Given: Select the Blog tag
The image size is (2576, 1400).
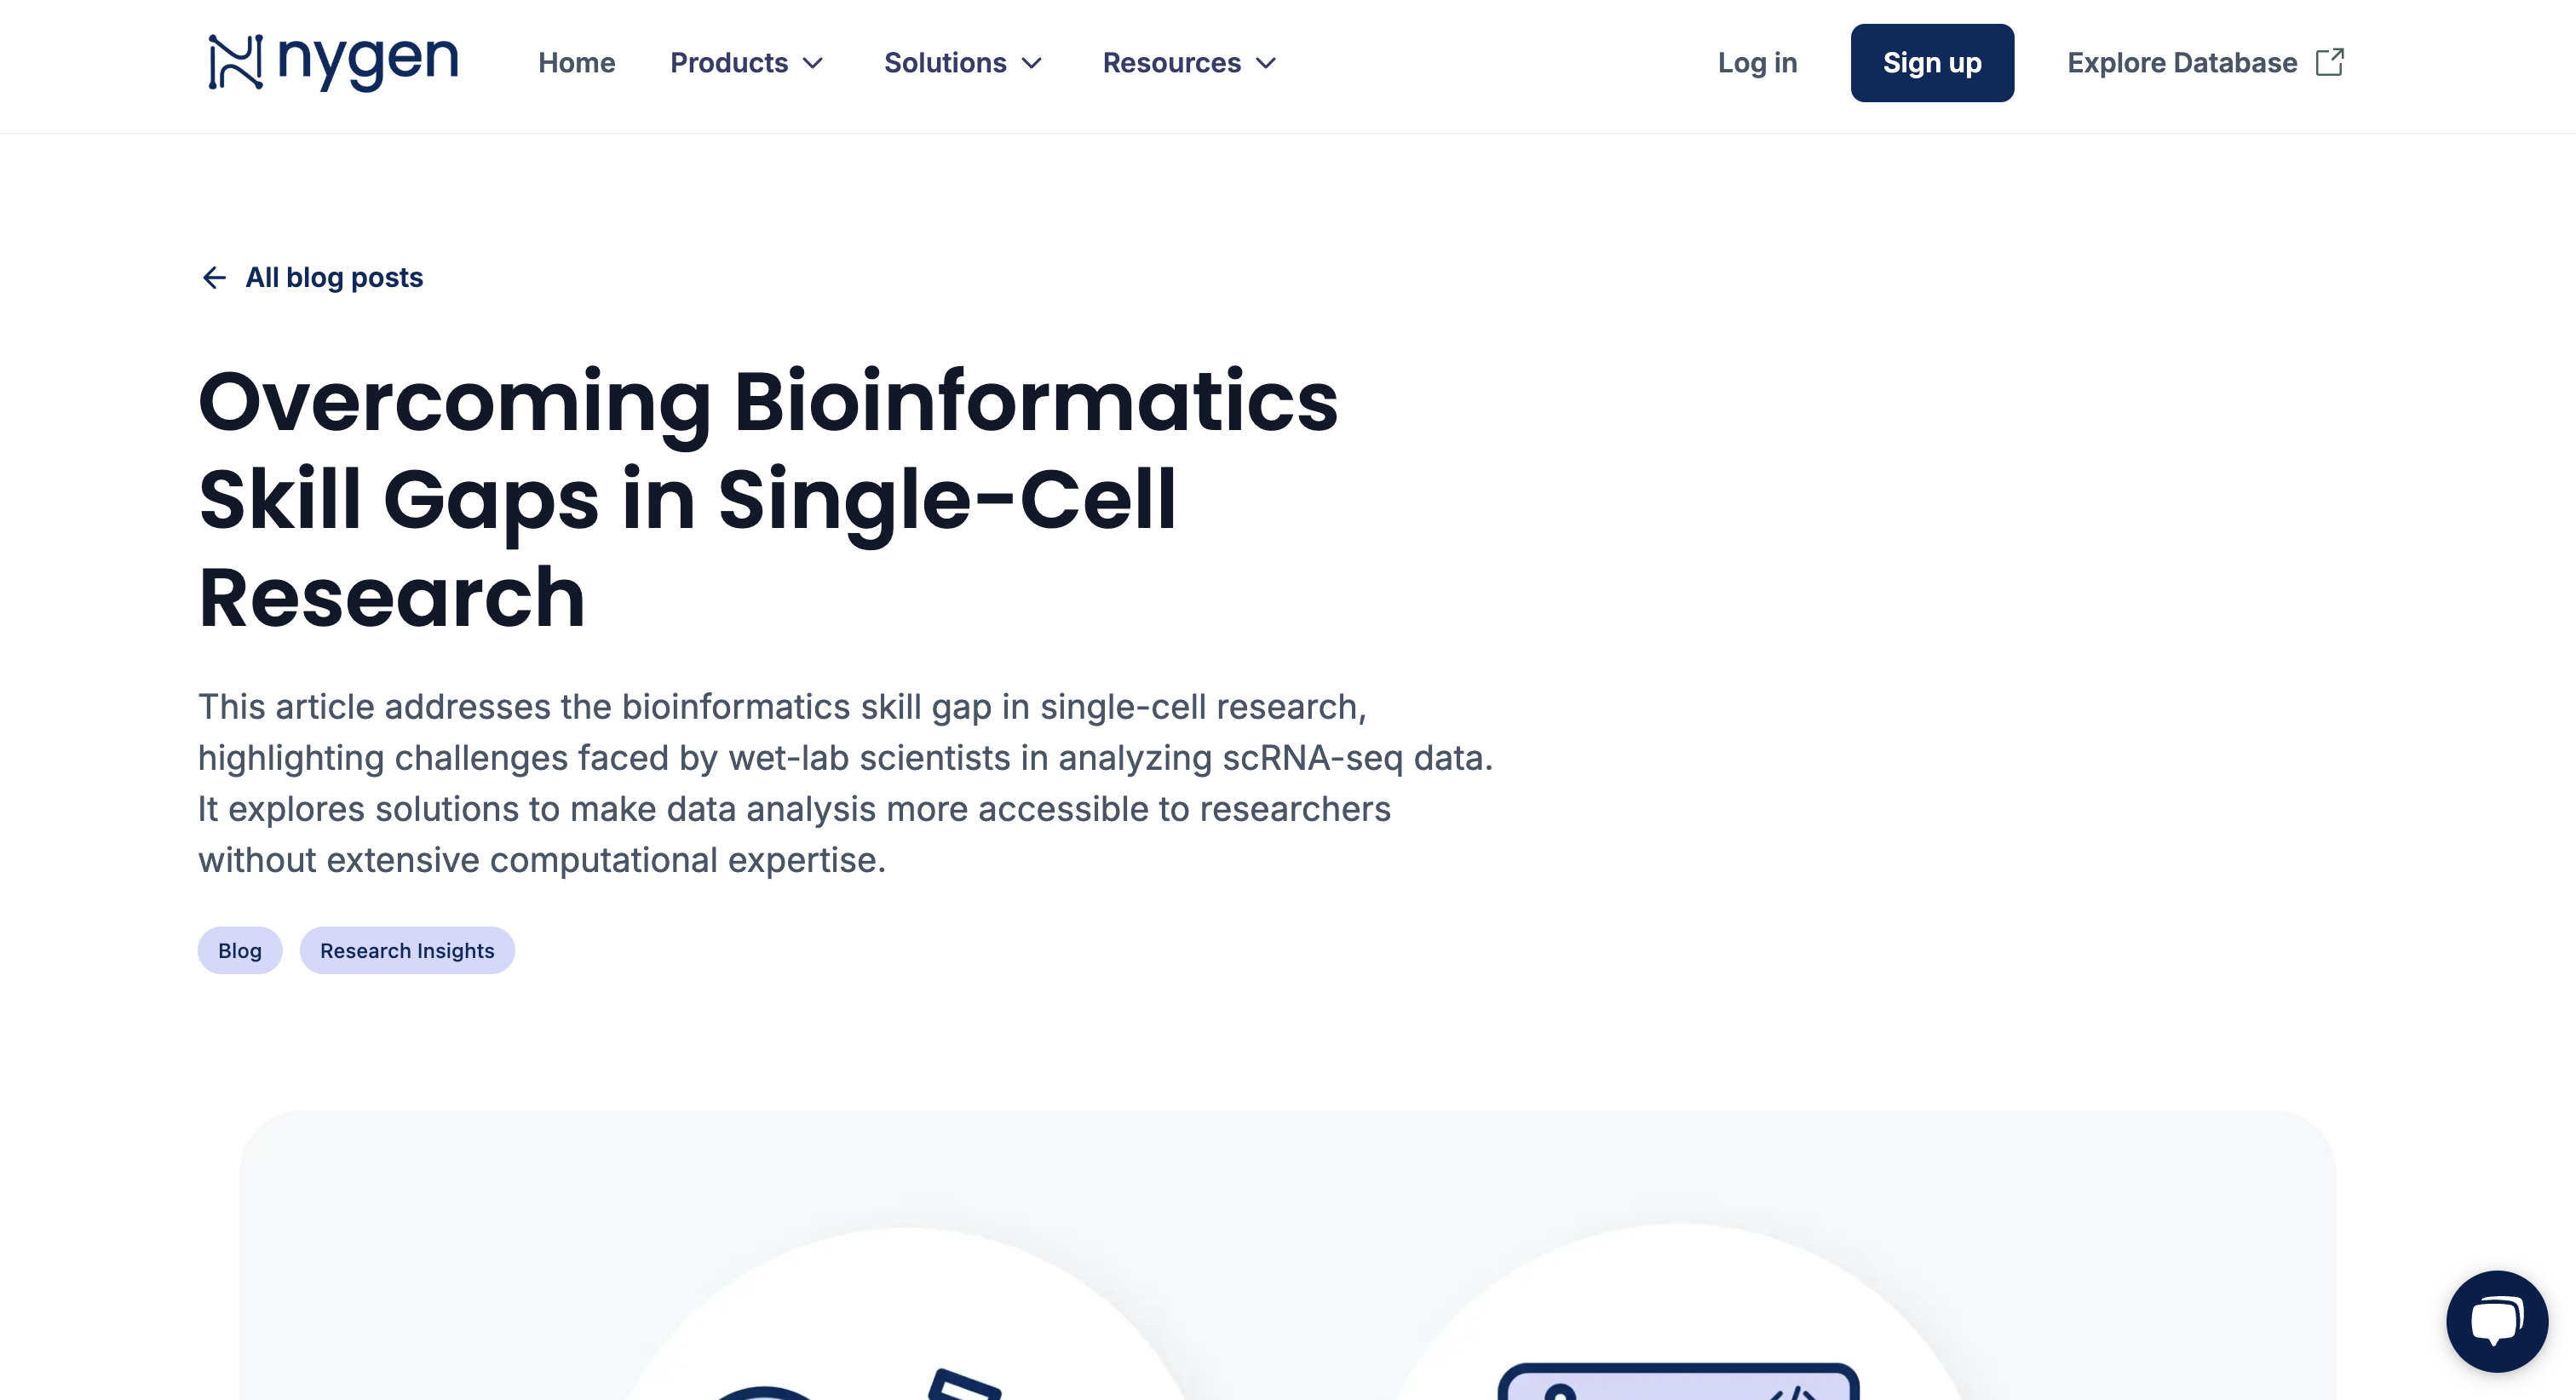Looking at the screenshot, I should tap(239, 950).
